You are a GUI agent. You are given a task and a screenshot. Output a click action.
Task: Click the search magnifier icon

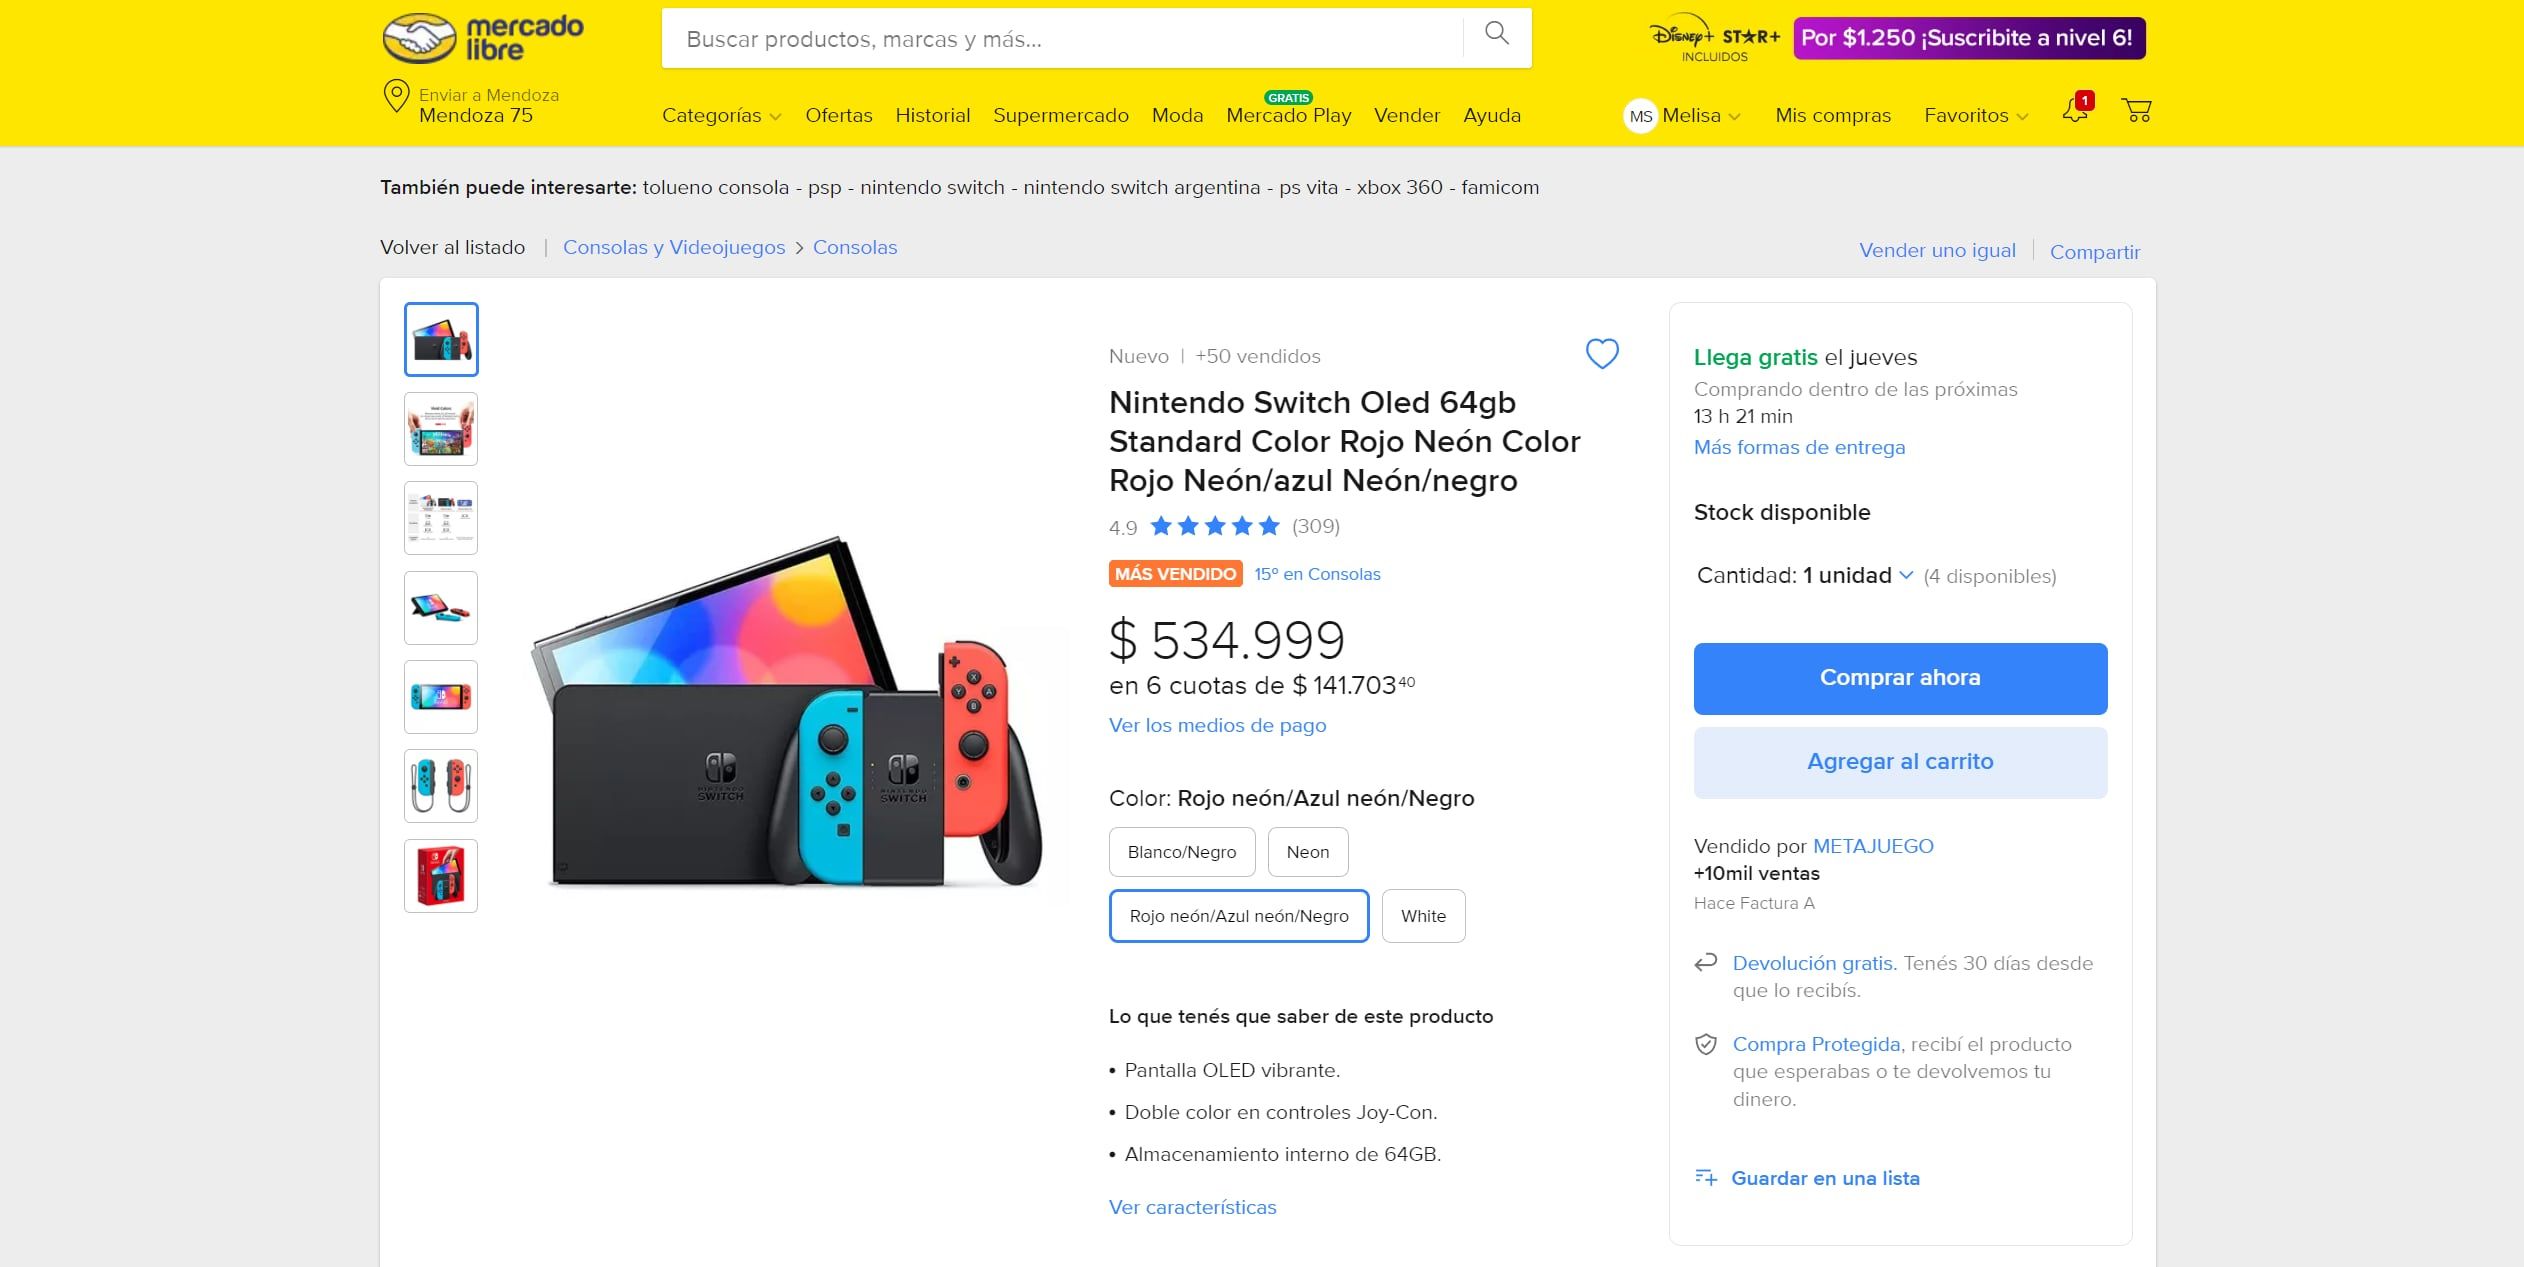point(1496,33)
